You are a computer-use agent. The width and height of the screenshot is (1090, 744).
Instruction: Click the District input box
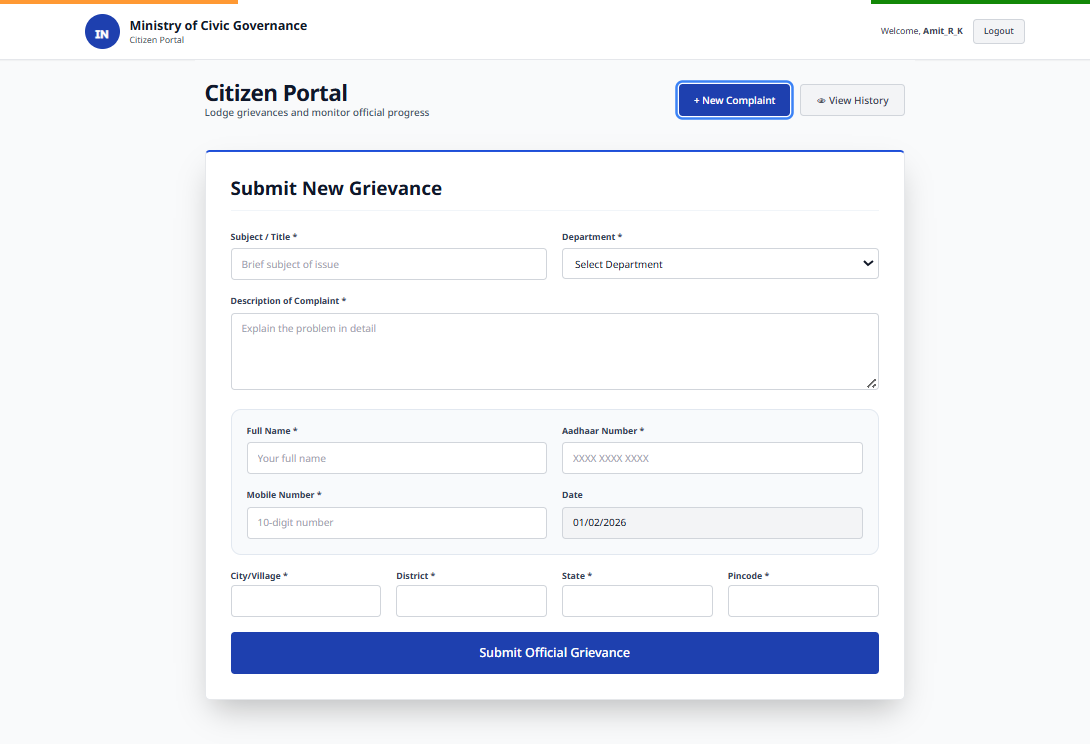(x=471, y=600)
